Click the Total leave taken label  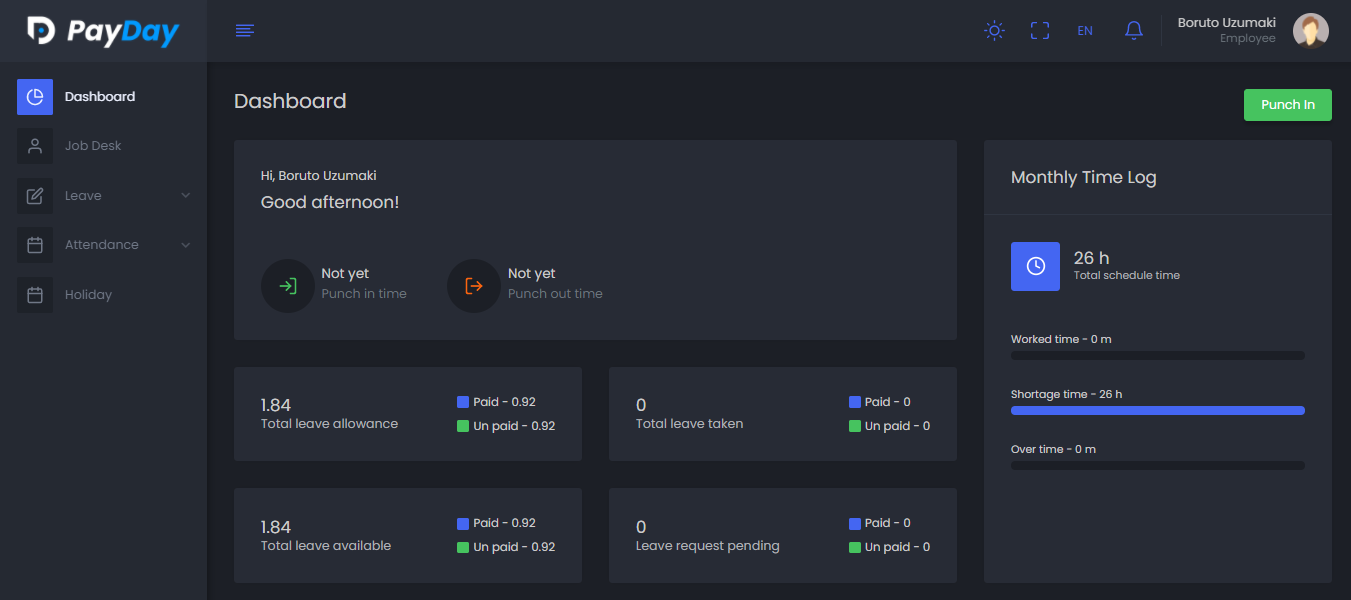(690, 424)
